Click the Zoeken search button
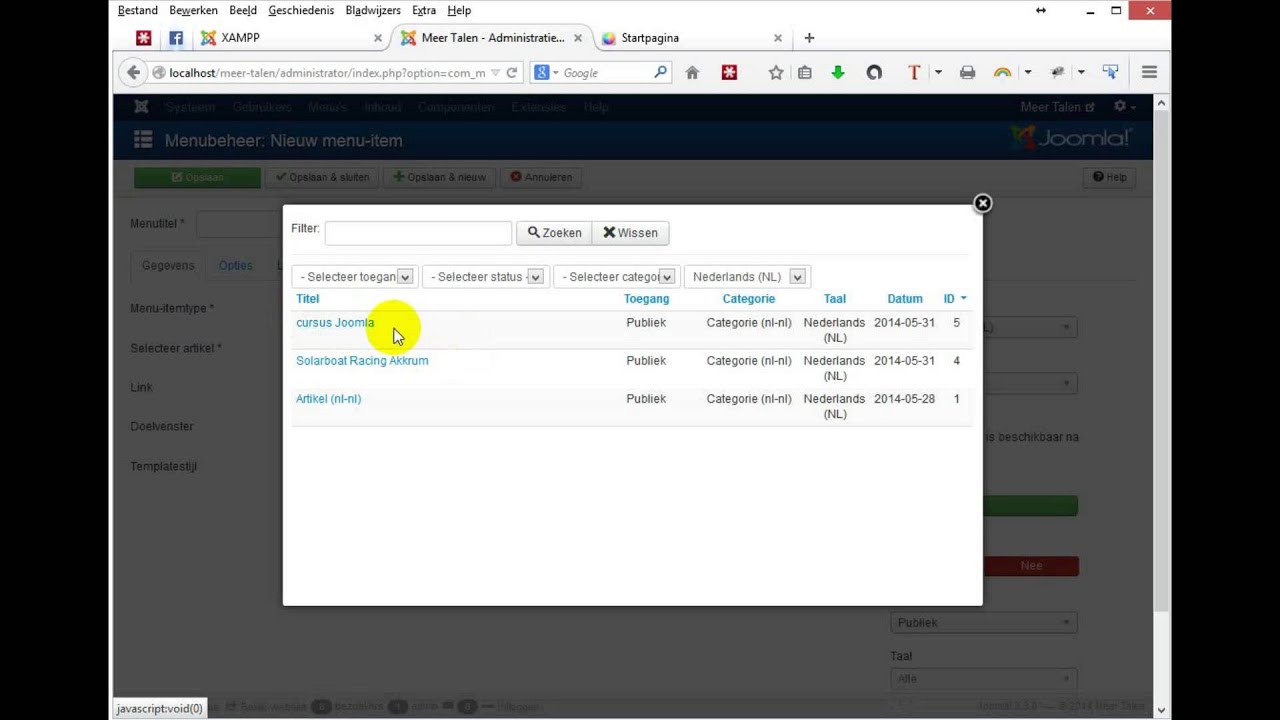1280x720 pixels. click(554, 233)
